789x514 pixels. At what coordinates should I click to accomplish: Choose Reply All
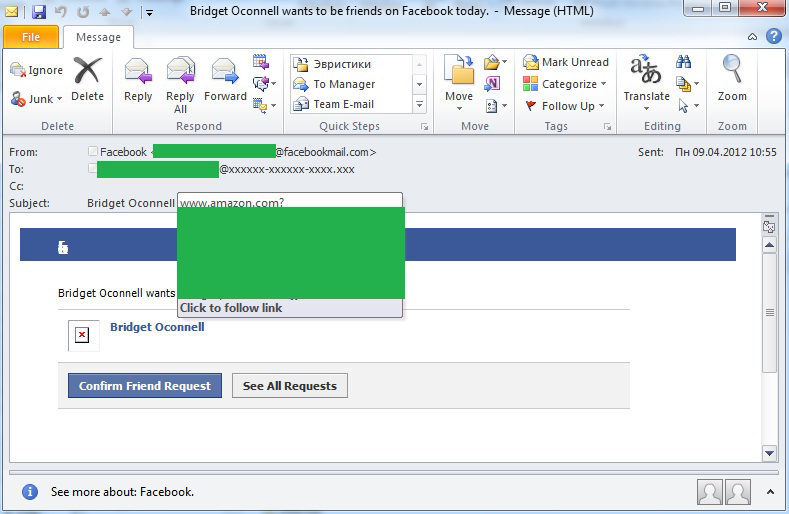coord(180,86)
